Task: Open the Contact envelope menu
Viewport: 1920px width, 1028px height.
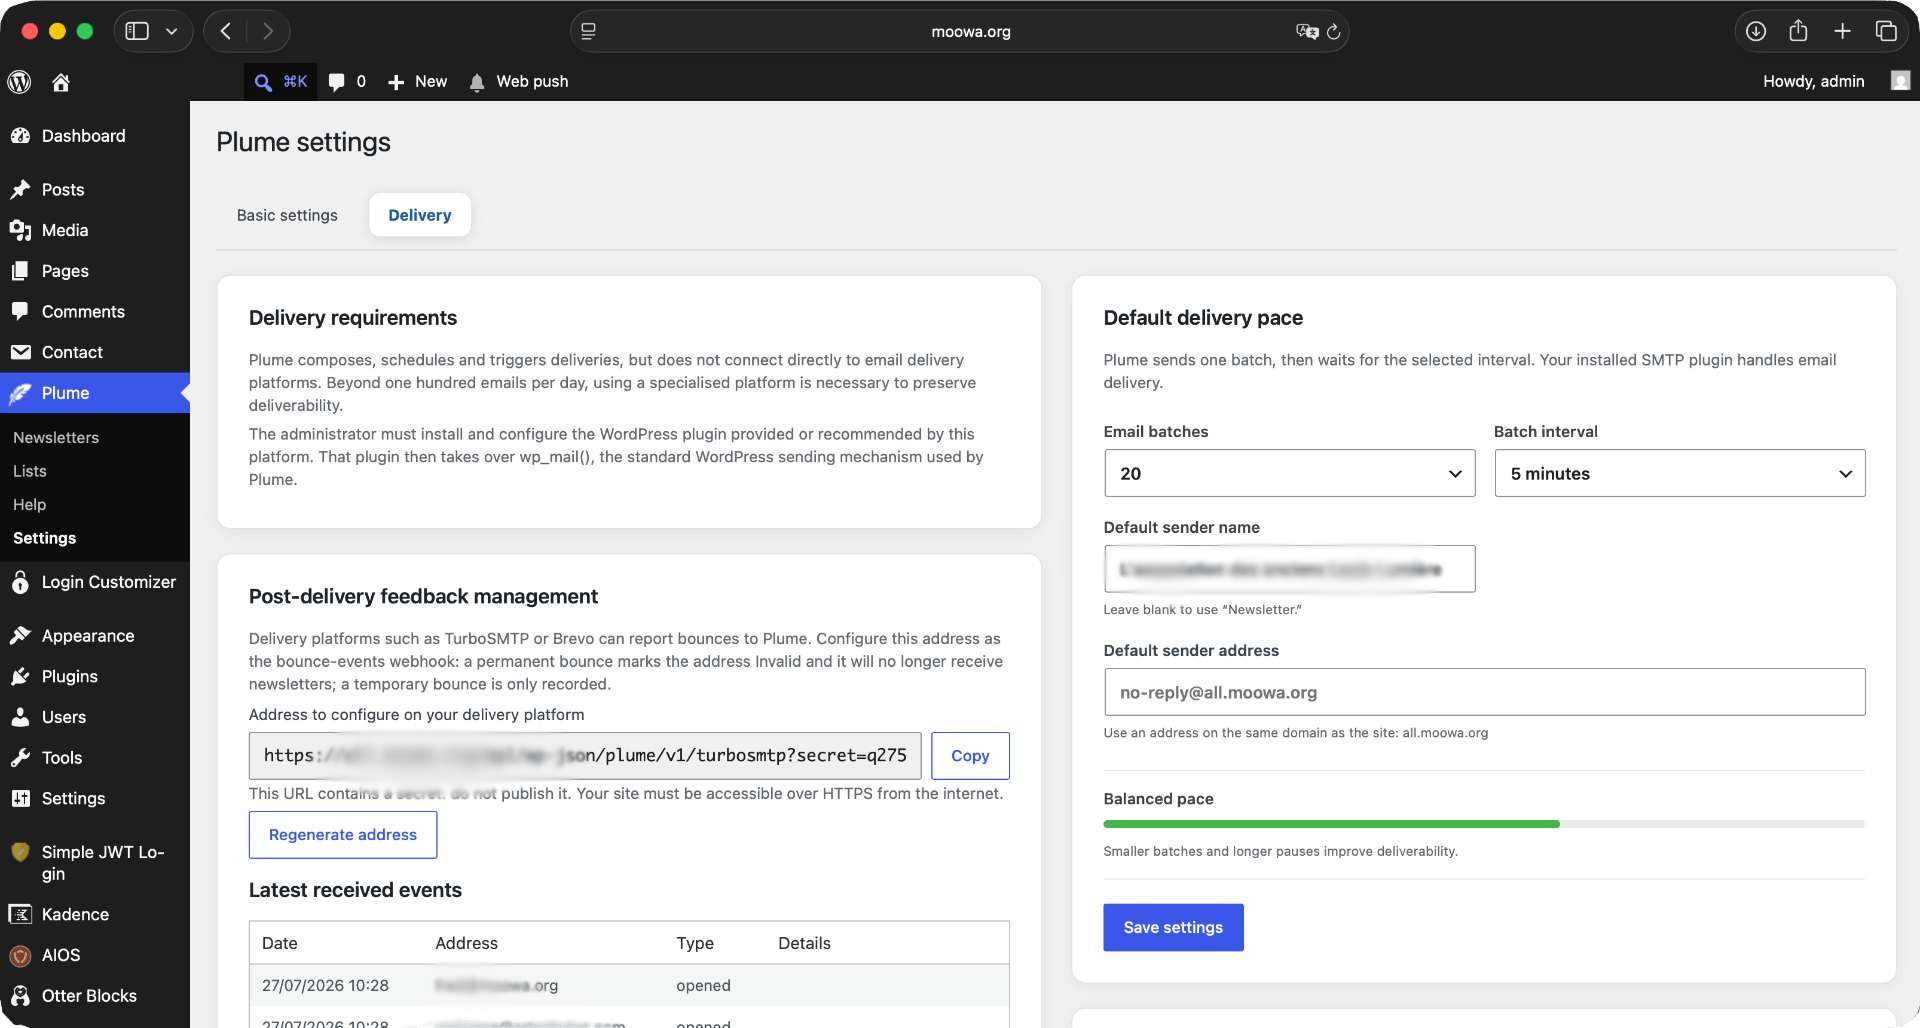Action: point(95,353)
